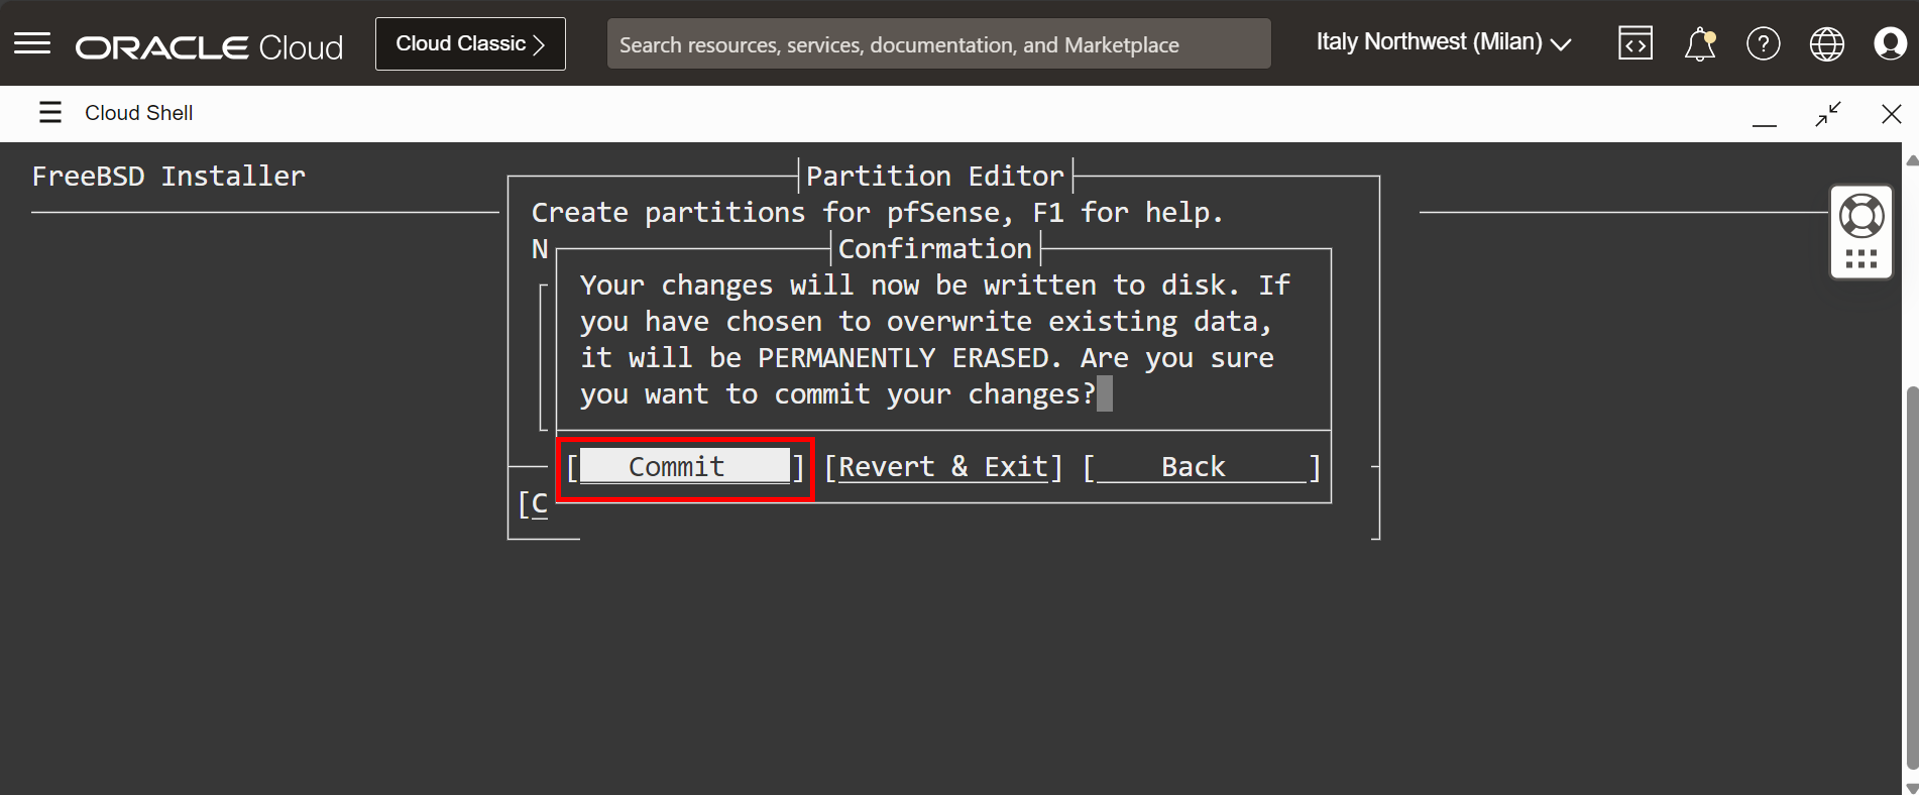Viewport: 1919px width, 795px height.
Task: Expand the Italy Northwest (Milan) region dropdown
Action: click(1443, 43)
